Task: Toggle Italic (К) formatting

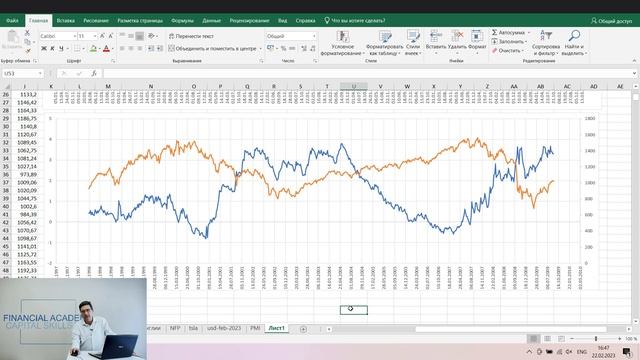Action: pos(52,49)
